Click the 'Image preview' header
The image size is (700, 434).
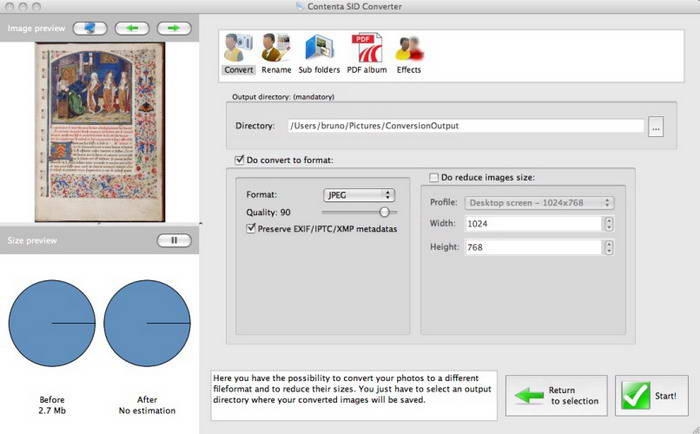click(x=36, y=28)
